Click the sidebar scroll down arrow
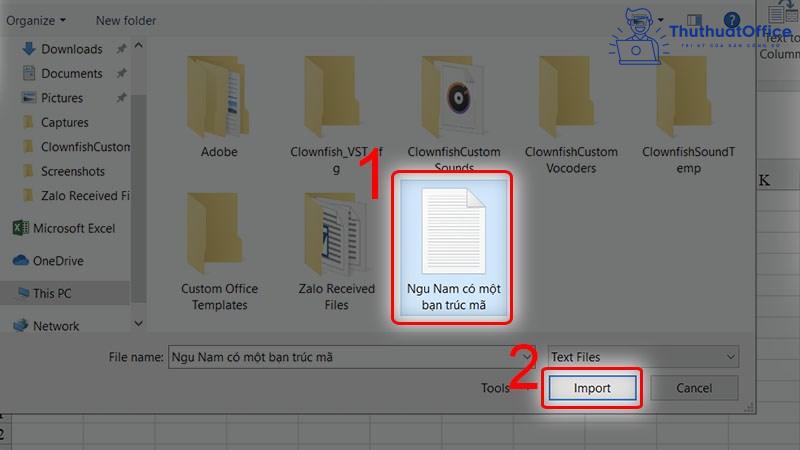Image resolution: width=800 pixels, height=450 pixels. (x=139, y=324)
